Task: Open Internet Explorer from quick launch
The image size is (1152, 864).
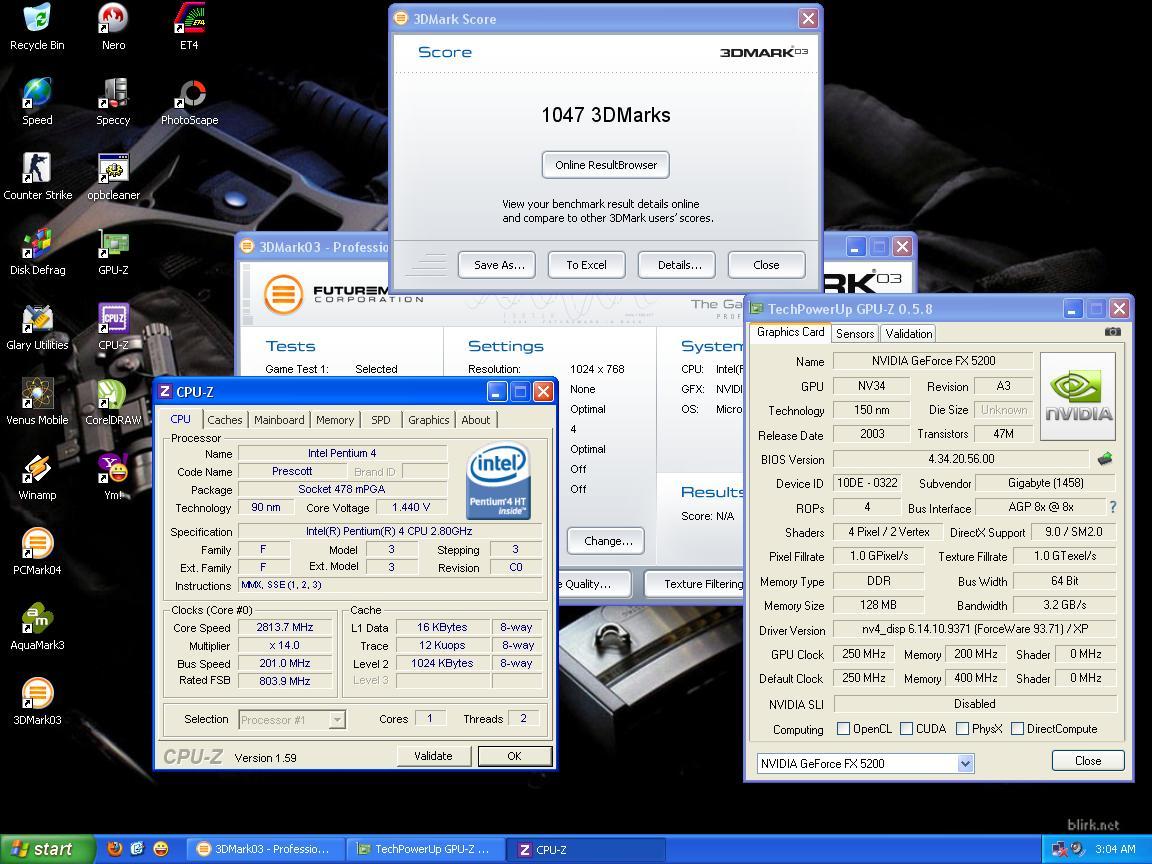Action: [137, 849]
